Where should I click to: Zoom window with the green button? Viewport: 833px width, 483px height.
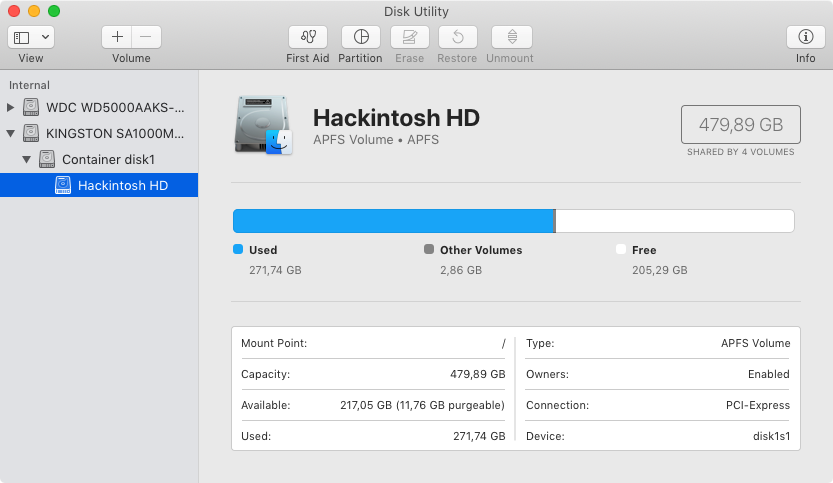[x=54, y=11]
